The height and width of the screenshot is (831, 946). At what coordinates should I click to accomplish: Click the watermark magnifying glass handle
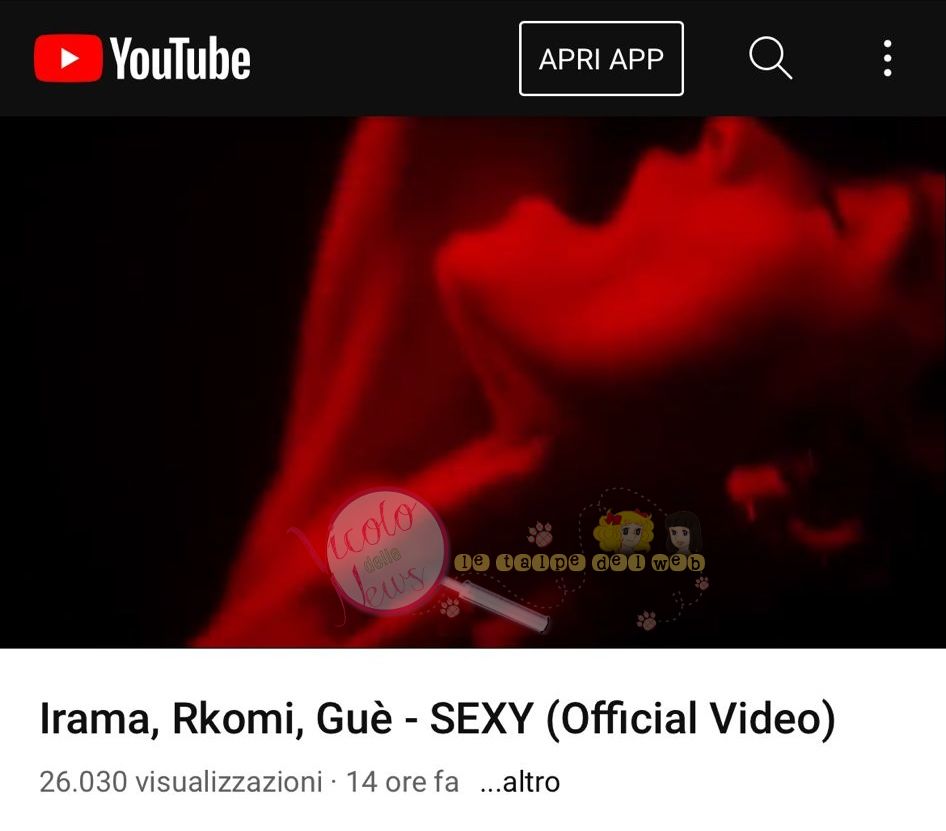(503, 605)
